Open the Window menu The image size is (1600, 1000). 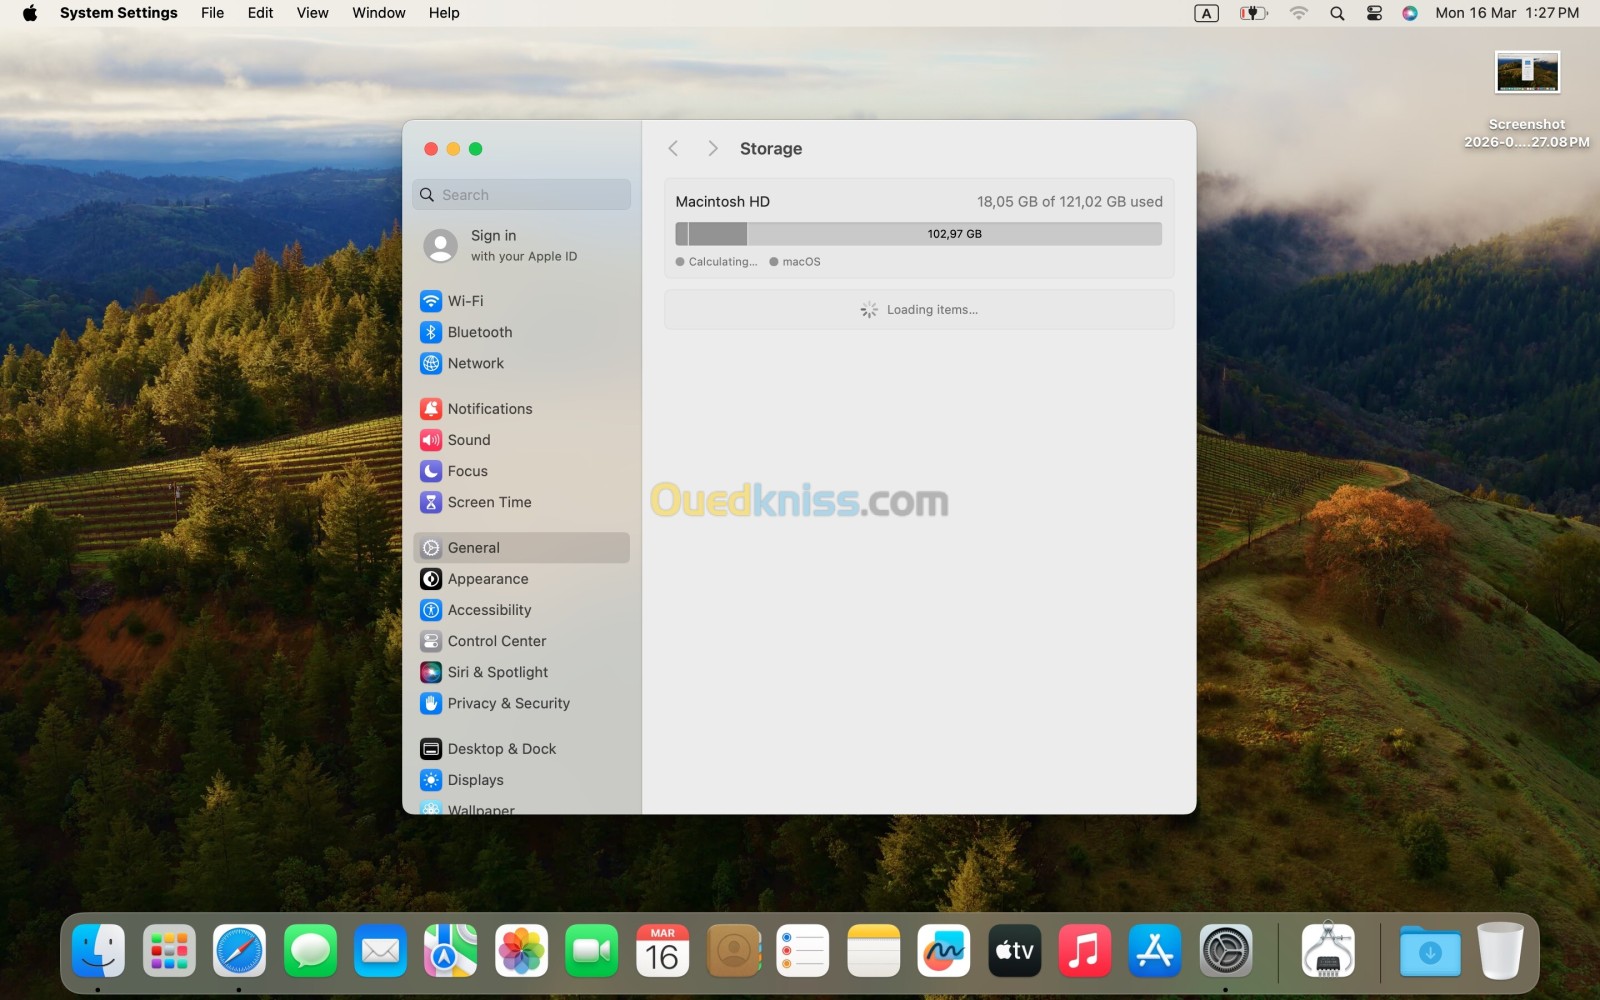pyautogui.click(x=378, y=13)
